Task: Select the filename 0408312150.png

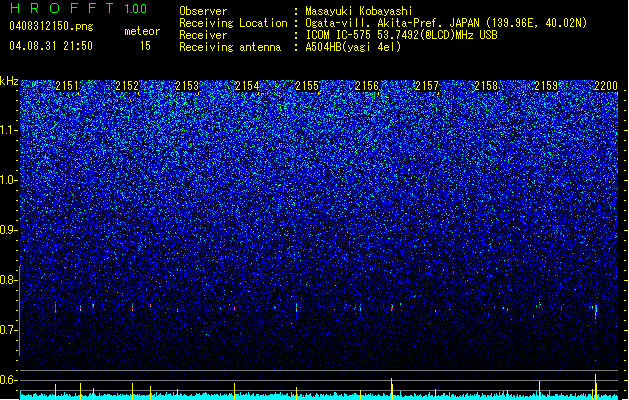Action: click(x=51, y=26)
